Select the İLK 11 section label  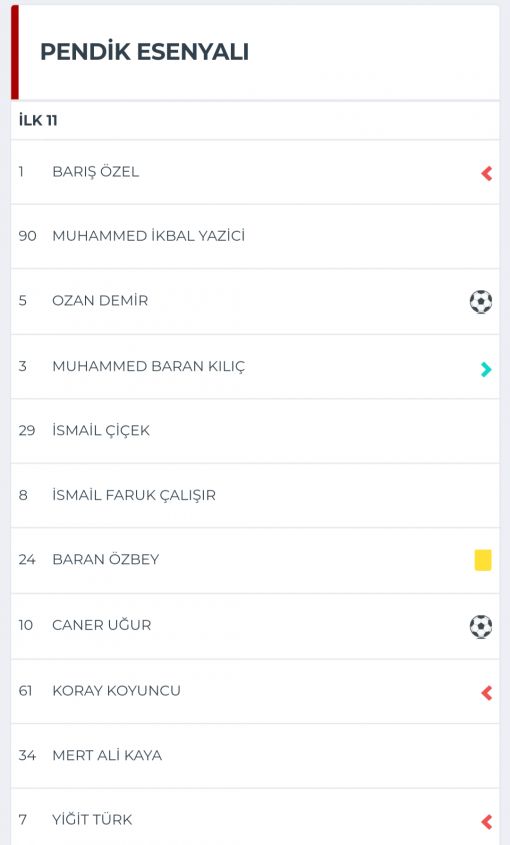click(x=38, y=120)
